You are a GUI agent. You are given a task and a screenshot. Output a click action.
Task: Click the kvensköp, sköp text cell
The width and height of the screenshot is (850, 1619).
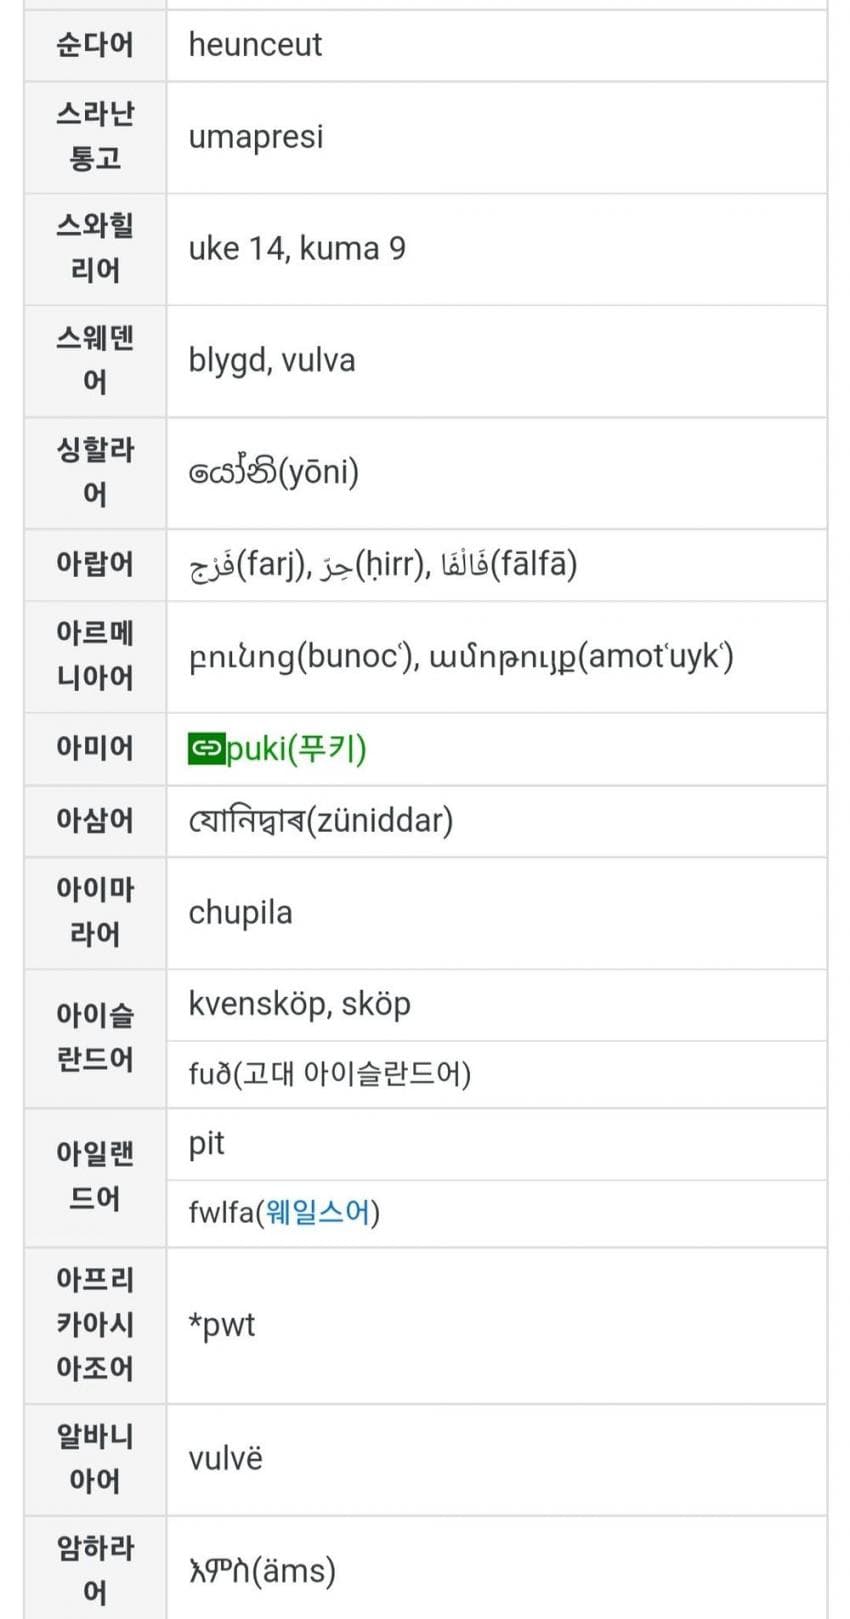point(299,1004)
